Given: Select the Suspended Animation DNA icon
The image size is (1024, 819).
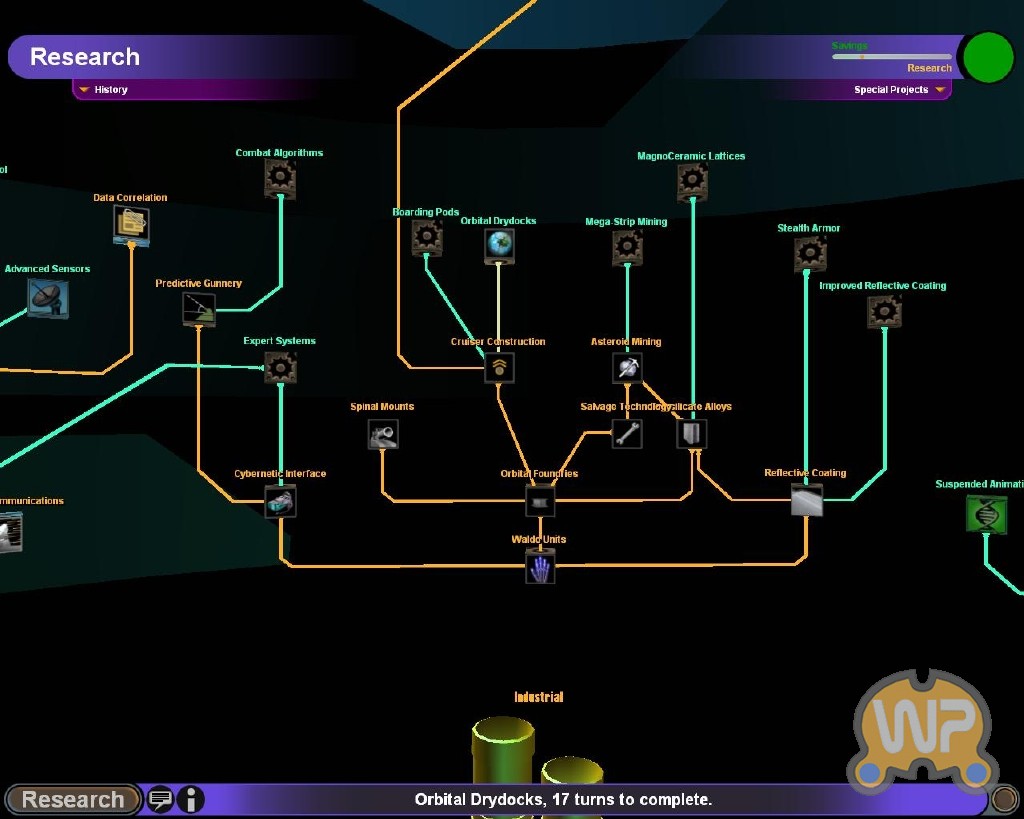Looking at the screenshot, I should tap(986, 514).
